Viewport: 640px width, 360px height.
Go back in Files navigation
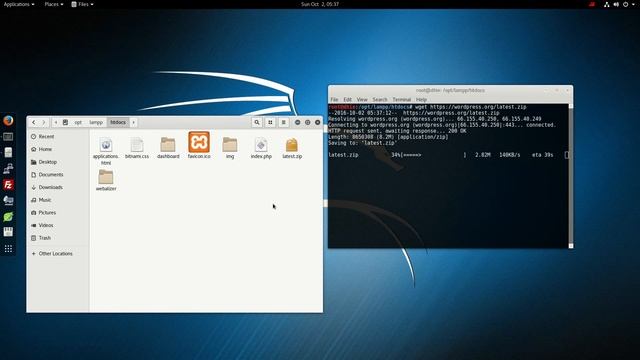(34, 122)
